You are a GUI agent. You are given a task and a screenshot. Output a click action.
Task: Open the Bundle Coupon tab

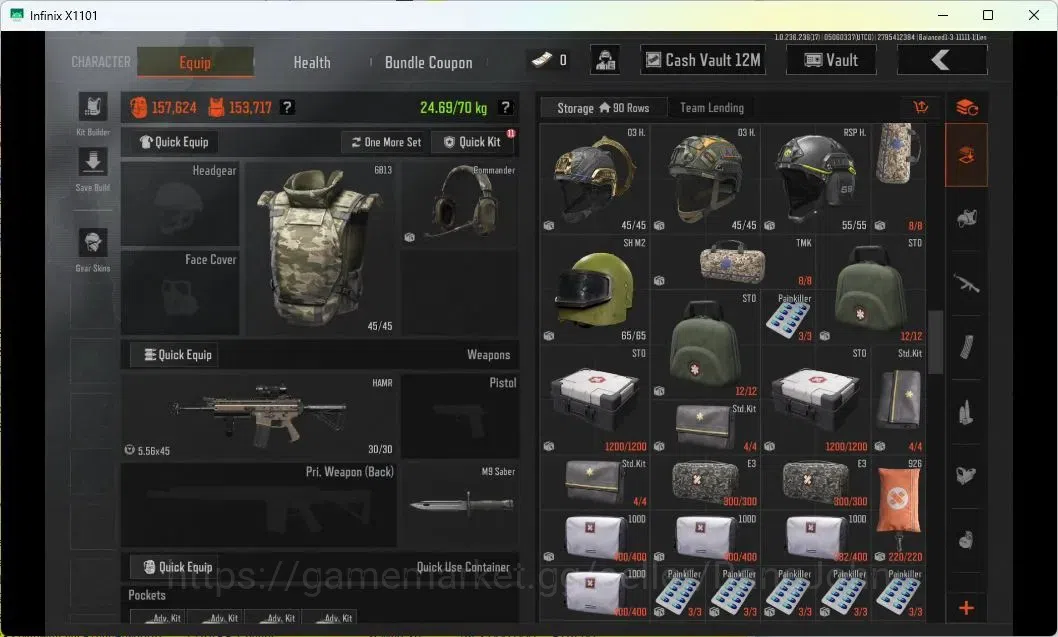pyautogui.click(x=428, y=62)
